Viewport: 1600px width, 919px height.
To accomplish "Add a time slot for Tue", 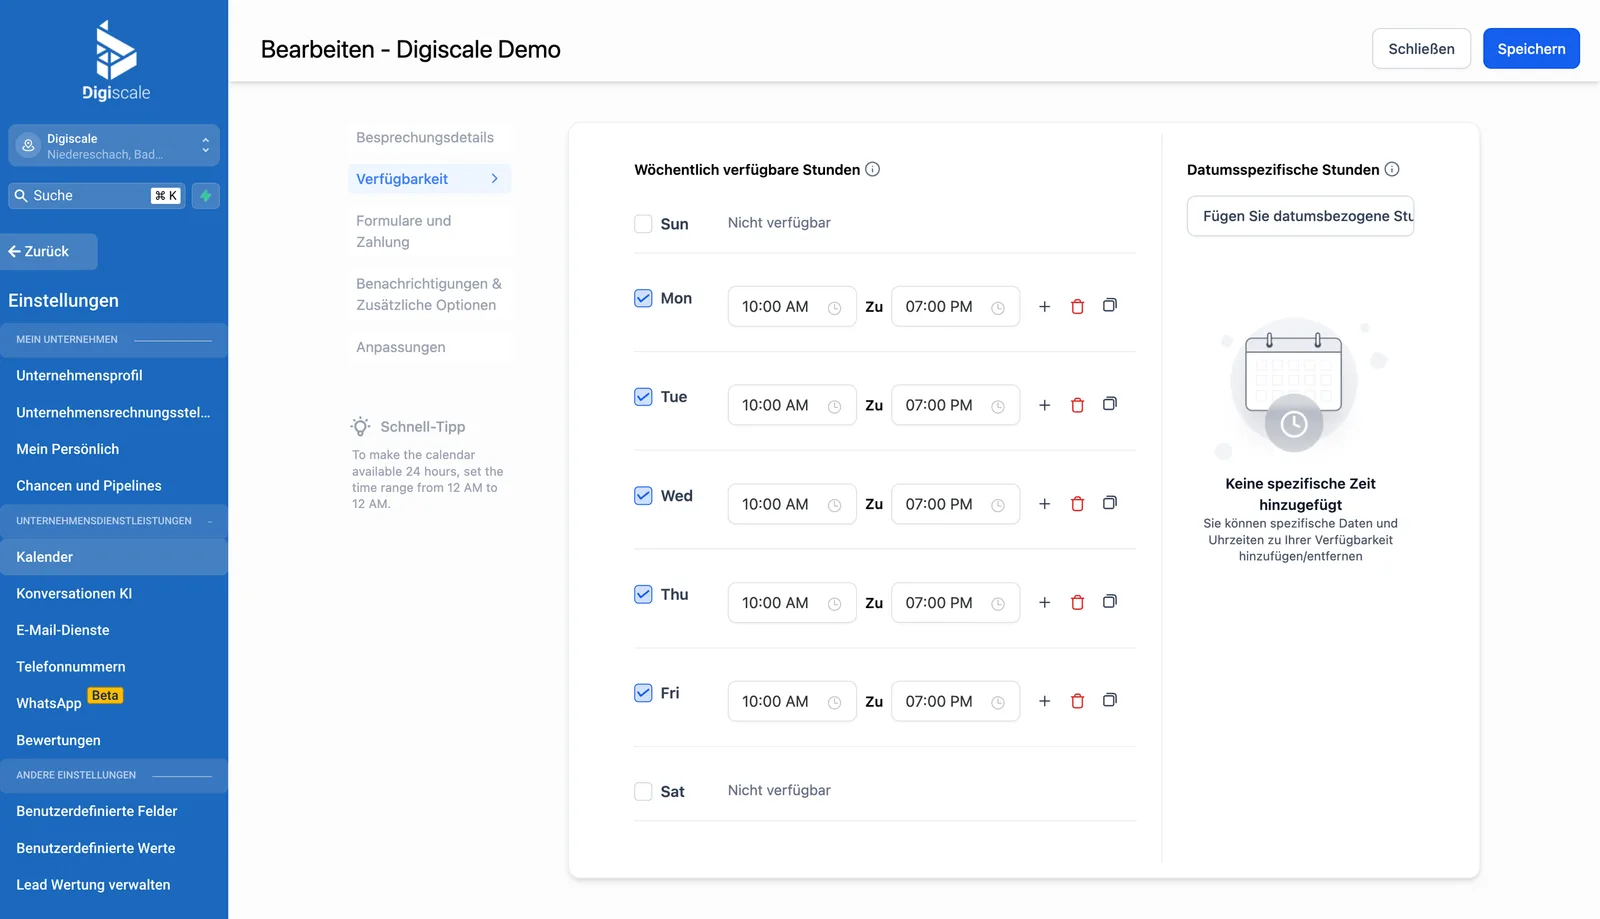I will [x=1044, y=405].
